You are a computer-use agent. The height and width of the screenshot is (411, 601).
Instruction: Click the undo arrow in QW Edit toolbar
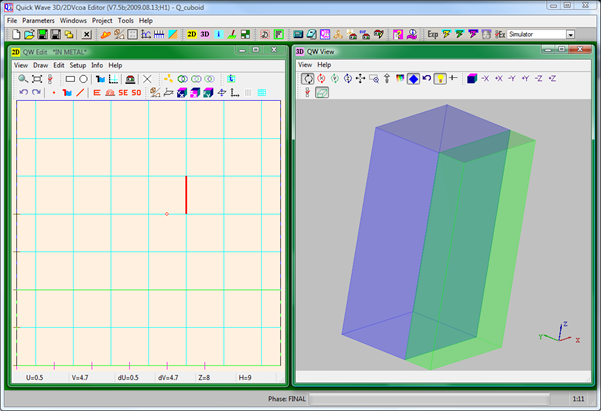(x=23, y=92)
